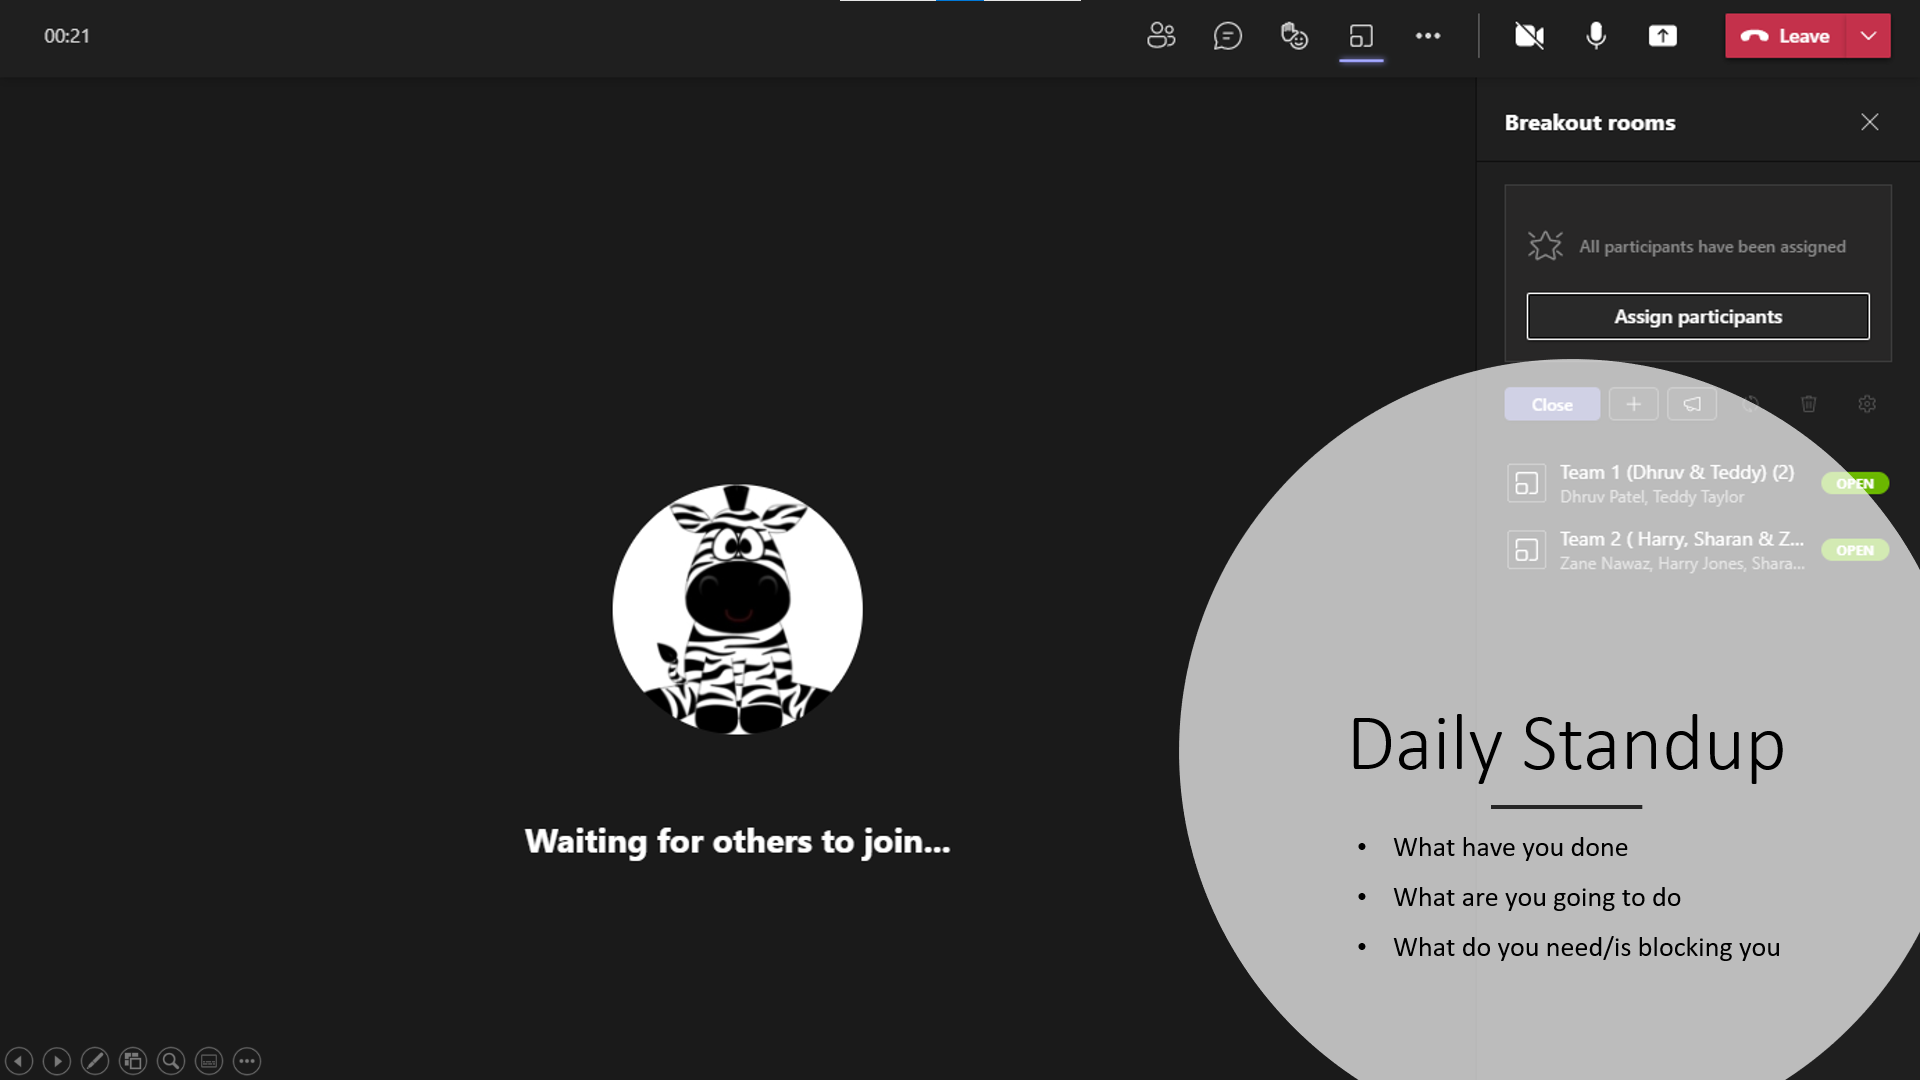
Task: Open breakout rooms settings gear
Action: (1867, 404)
